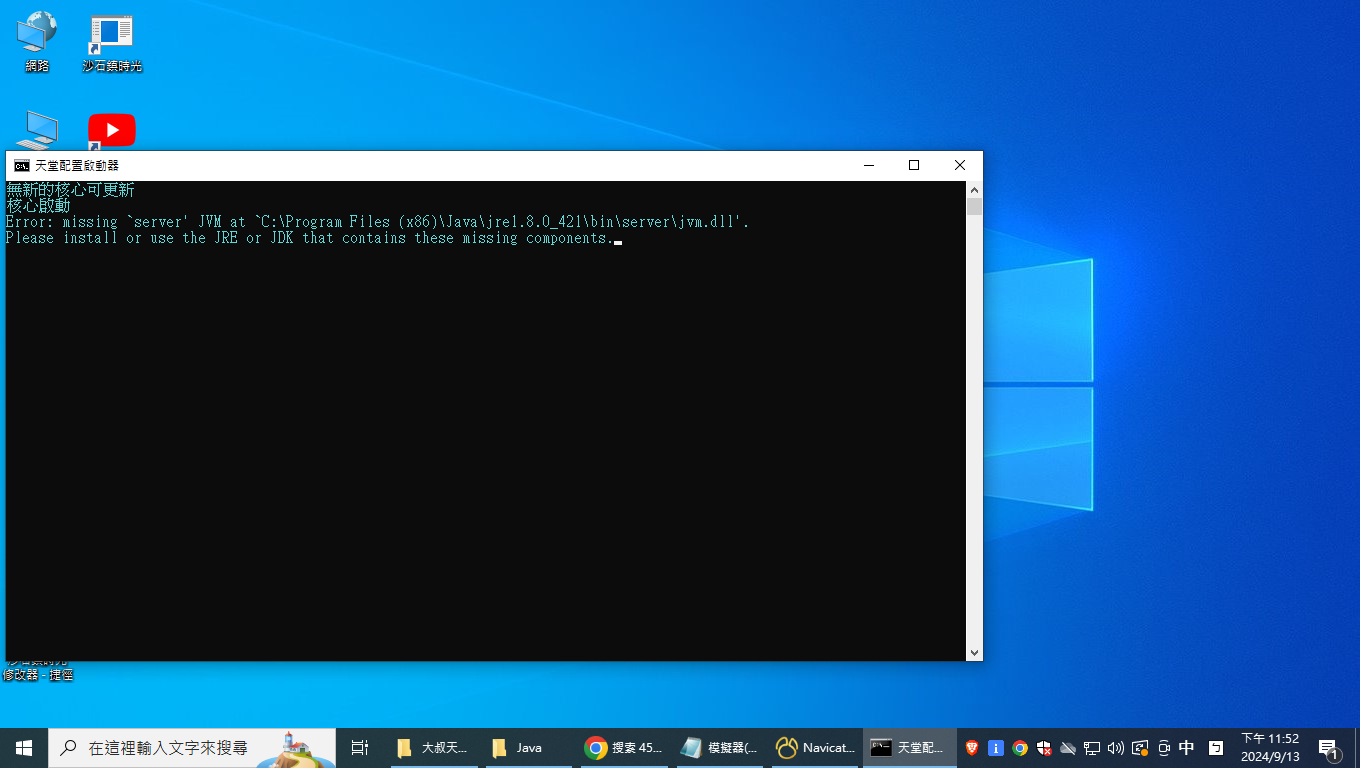Switch to the Chrome 搜索 taskbar item
This screenshot has width=1360, height=768.
coord(623,748)
